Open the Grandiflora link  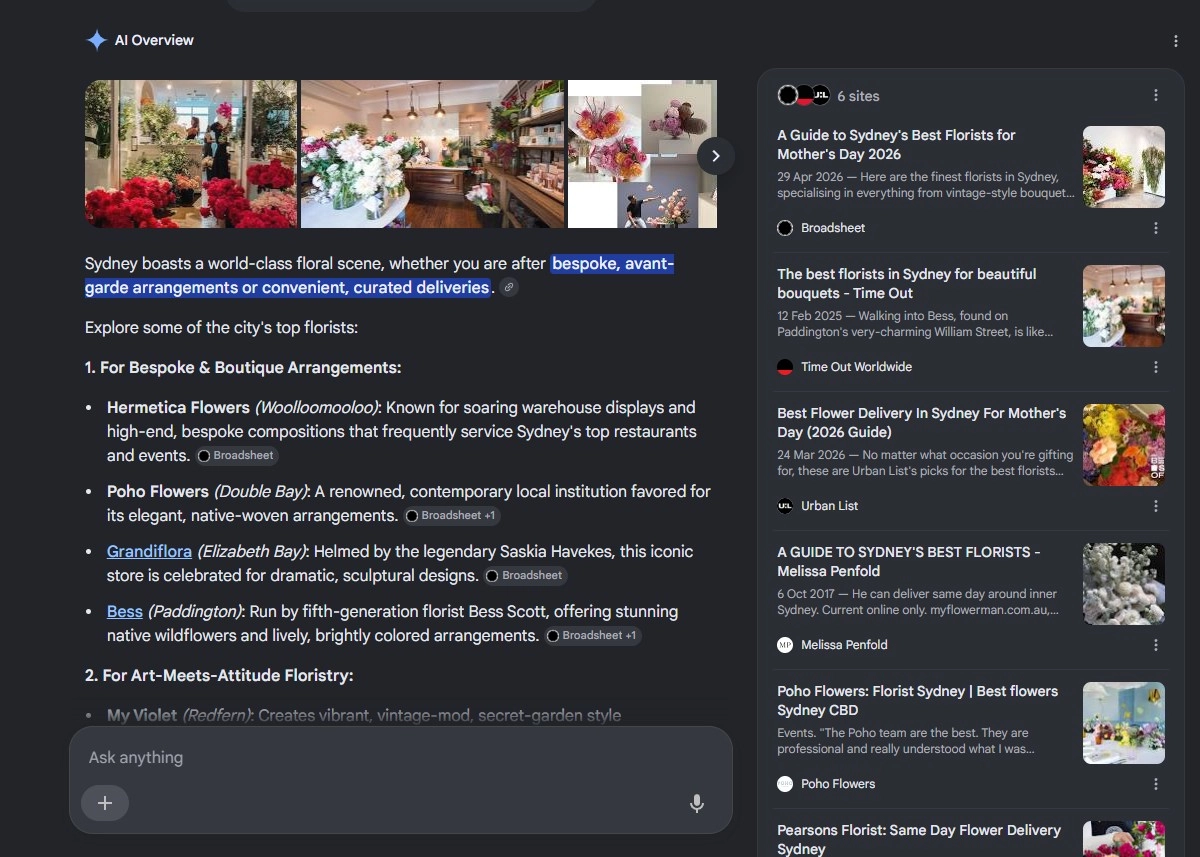point(149,552)
